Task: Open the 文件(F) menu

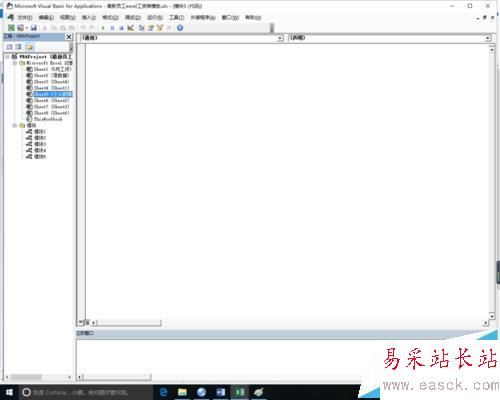Action: click(x=25, y=17)
